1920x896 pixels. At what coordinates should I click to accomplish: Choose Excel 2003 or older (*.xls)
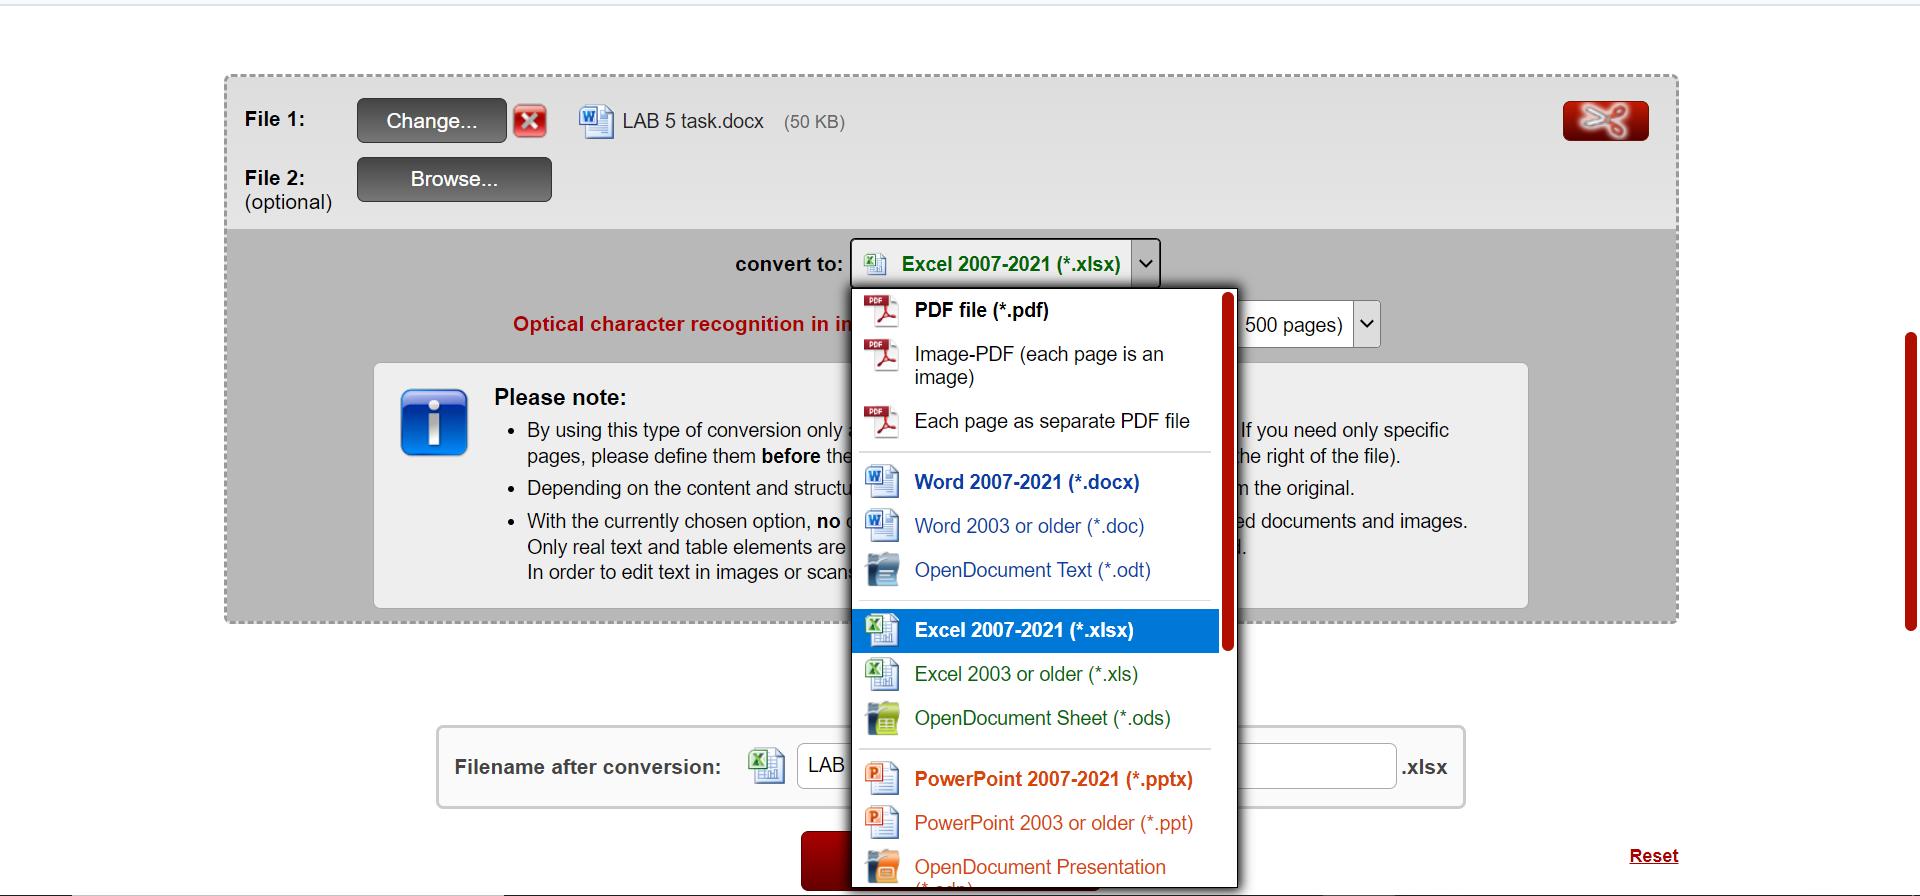pos(1035,674)
